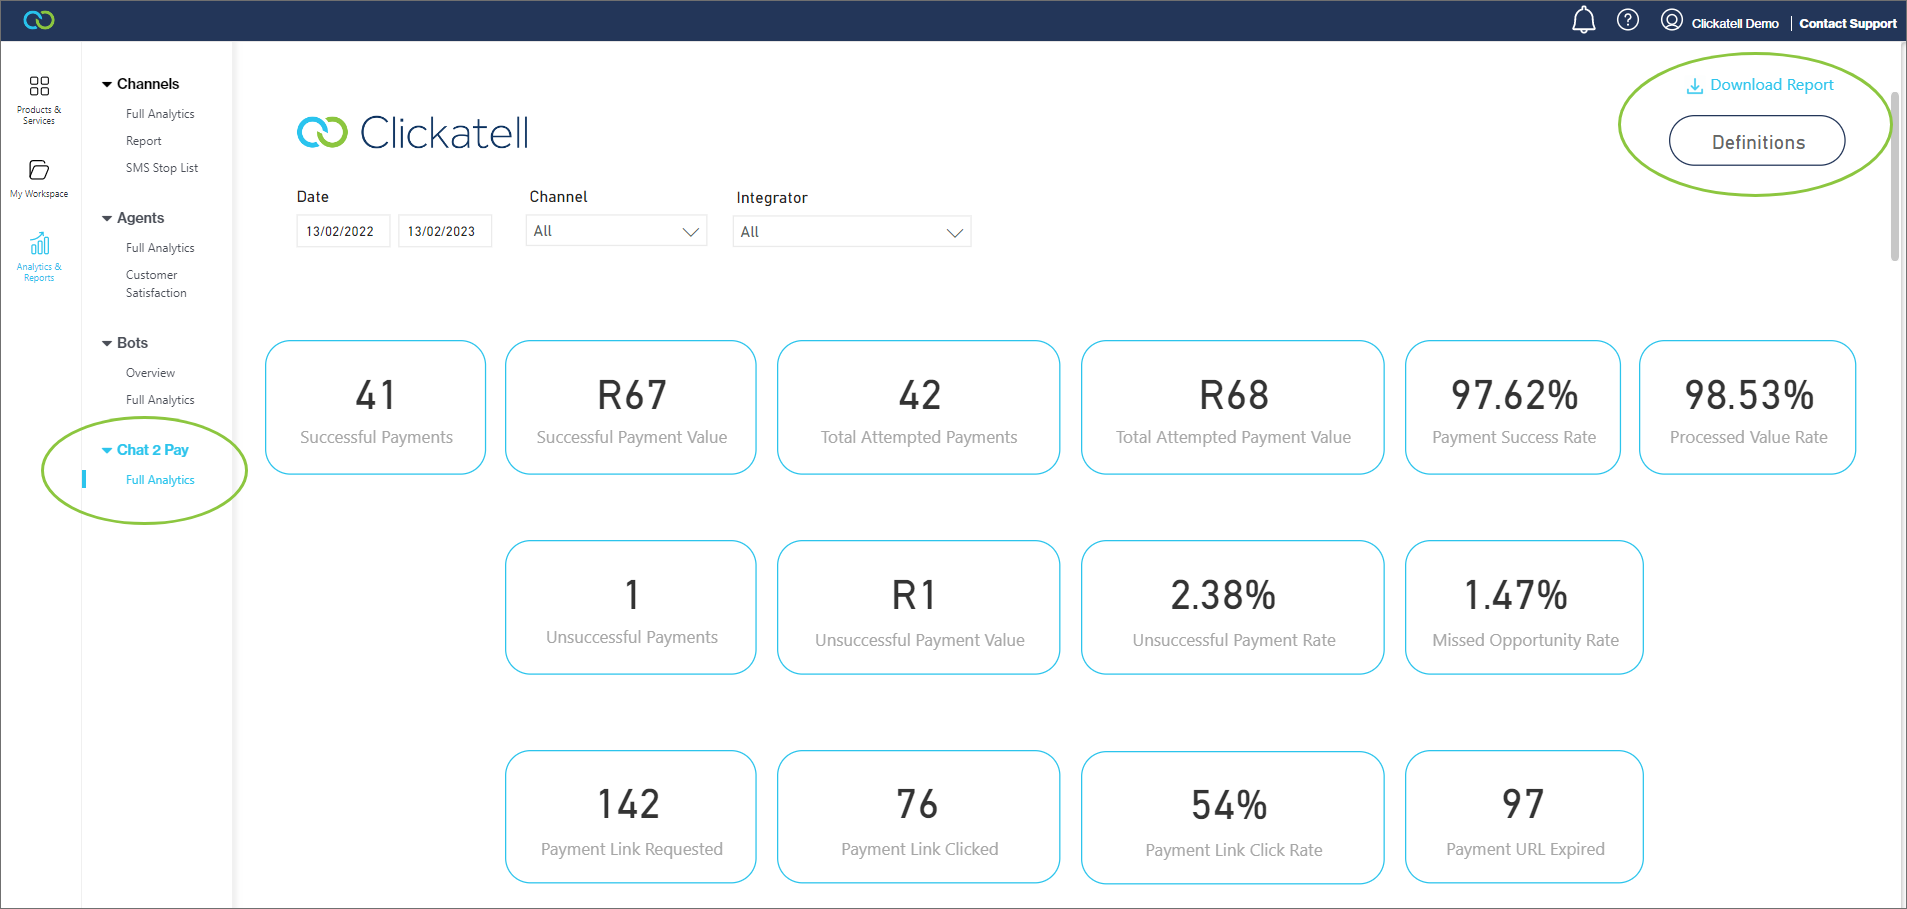Open Full Analytics under Chat 2 Pay

click(160, 480)
